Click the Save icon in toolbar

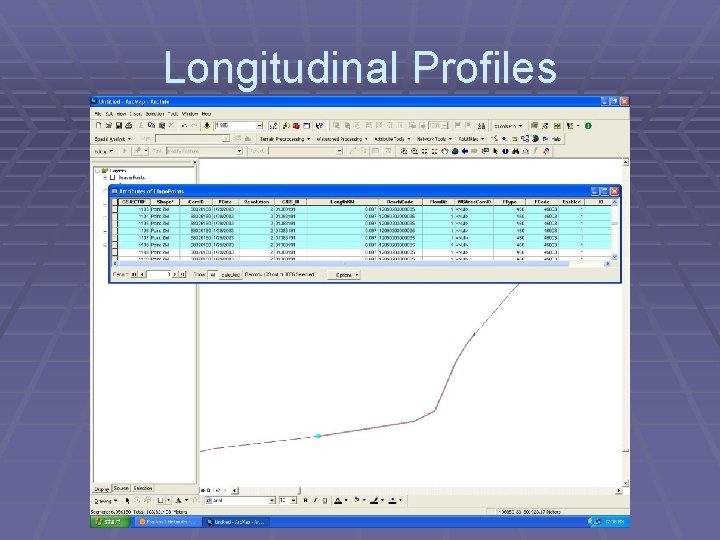[119, 125]
